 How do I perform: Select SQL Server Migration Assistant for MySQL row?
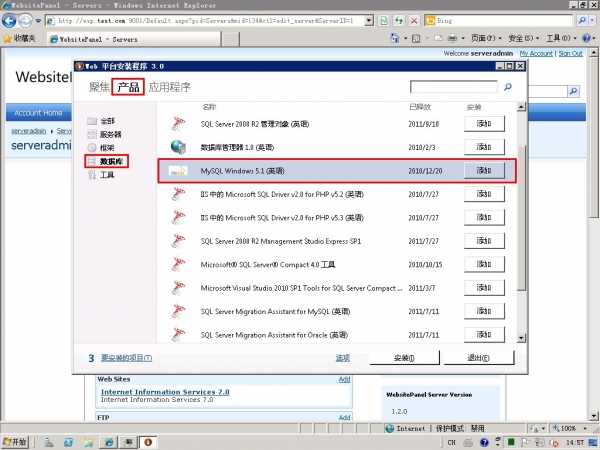[x=337, y=311]
